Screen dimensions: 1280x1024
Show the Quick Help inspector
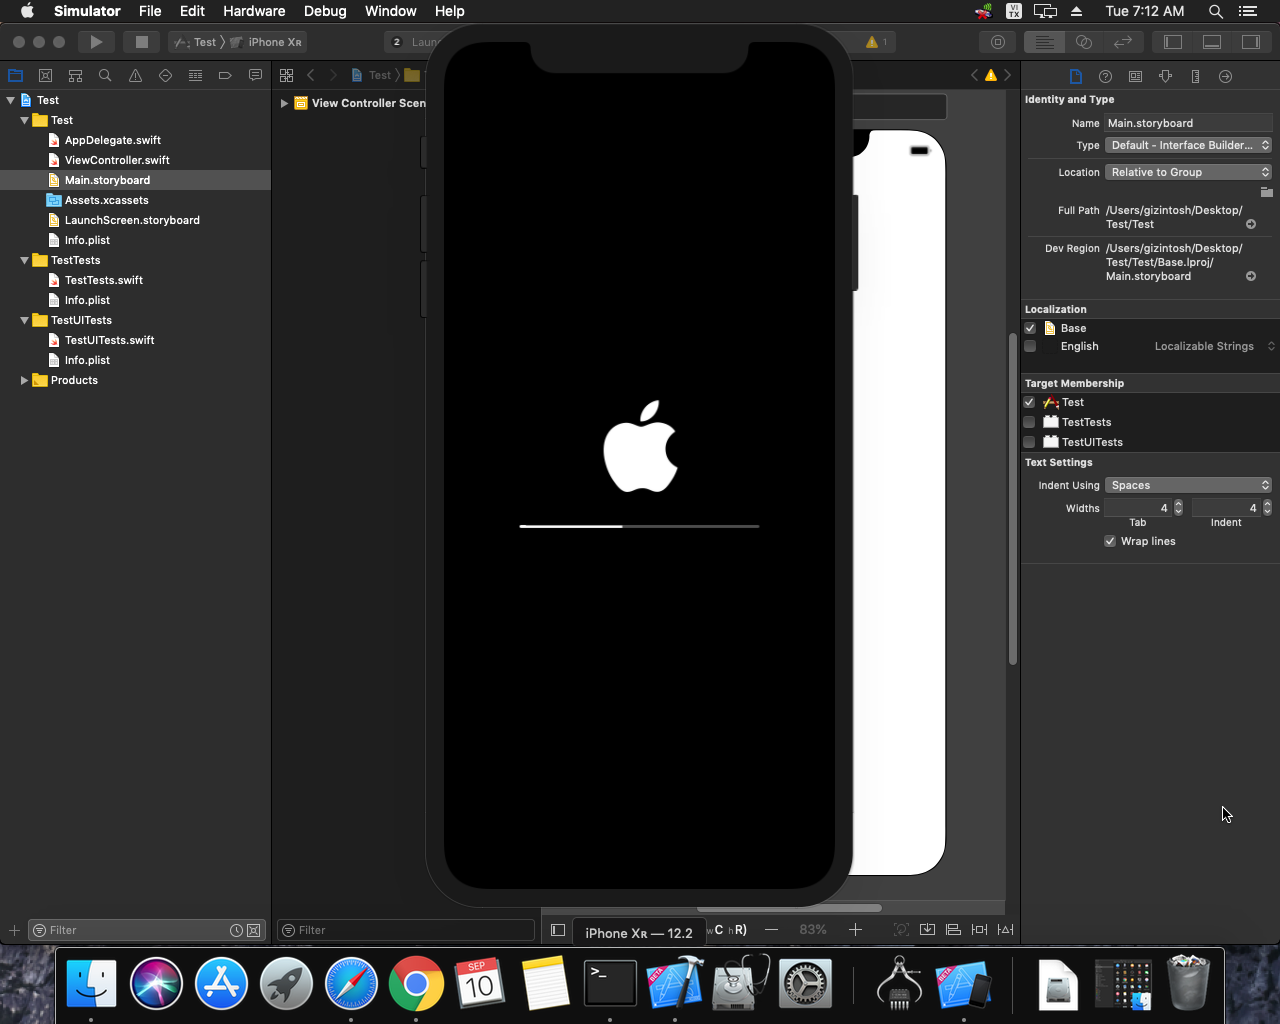pyautogui.click(x=1105, y=76)
